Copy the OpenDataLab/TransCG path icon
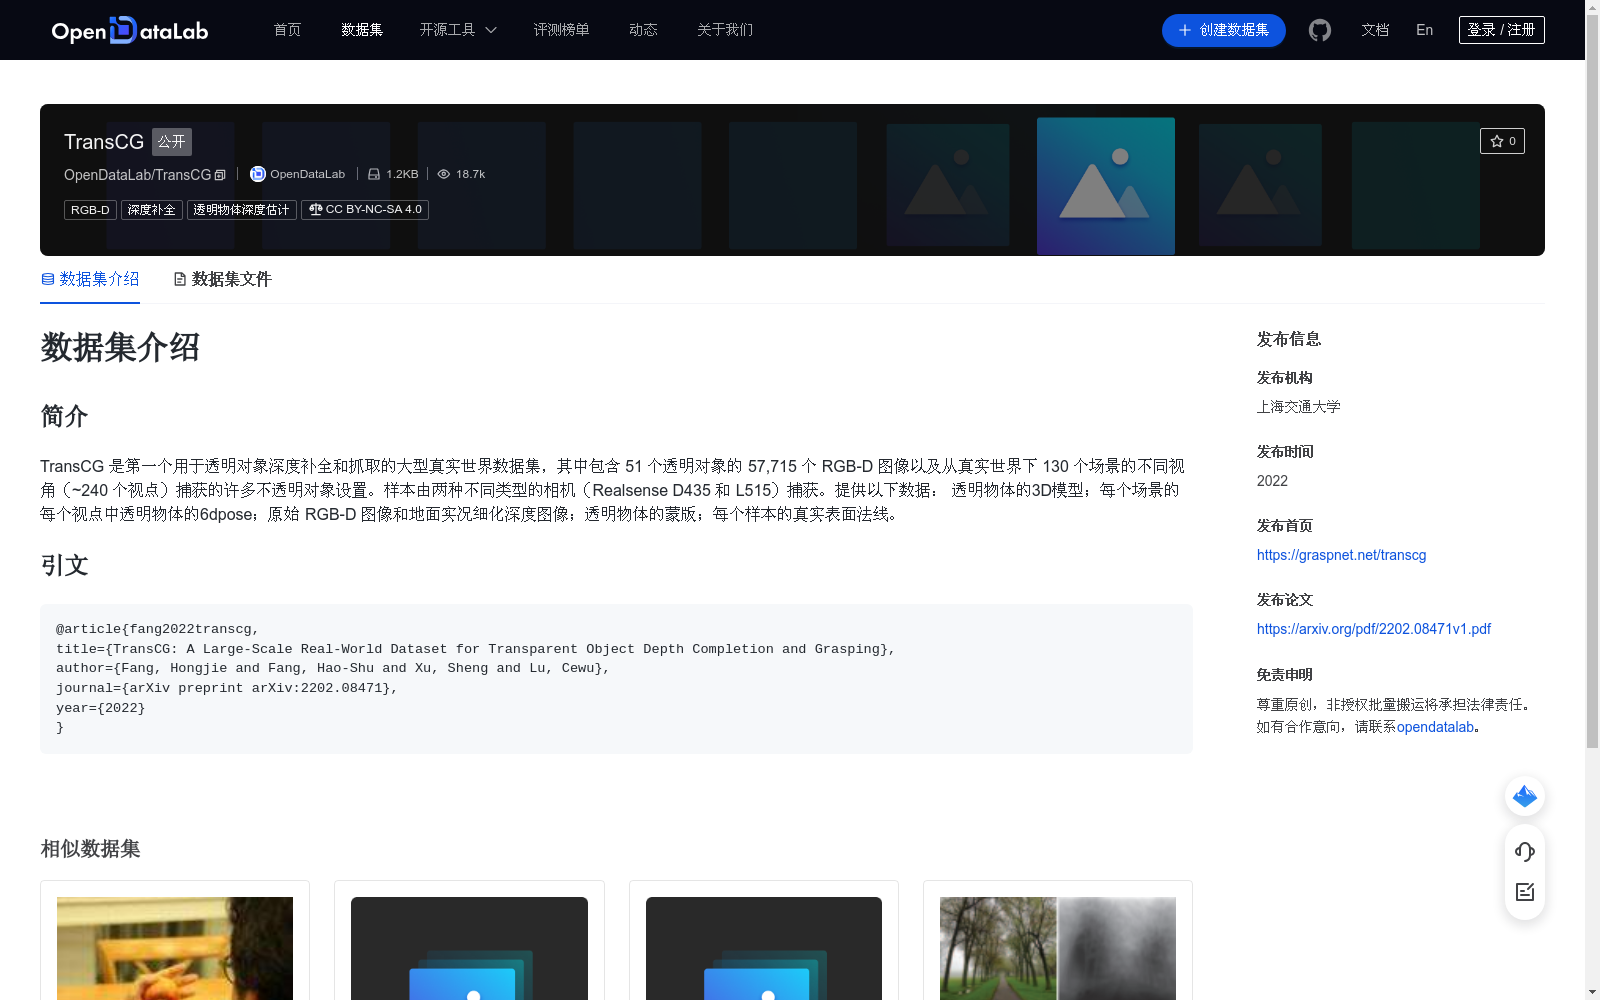Screen dimensions: 1600x1000 pyautogui.click(x=220, y=175)
